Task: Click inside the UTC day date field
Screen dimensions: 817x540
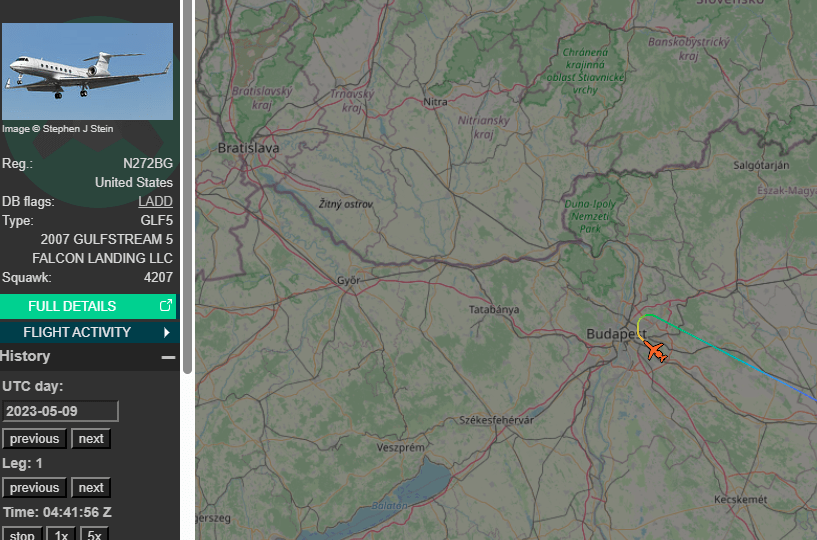Action: [60, 411]
